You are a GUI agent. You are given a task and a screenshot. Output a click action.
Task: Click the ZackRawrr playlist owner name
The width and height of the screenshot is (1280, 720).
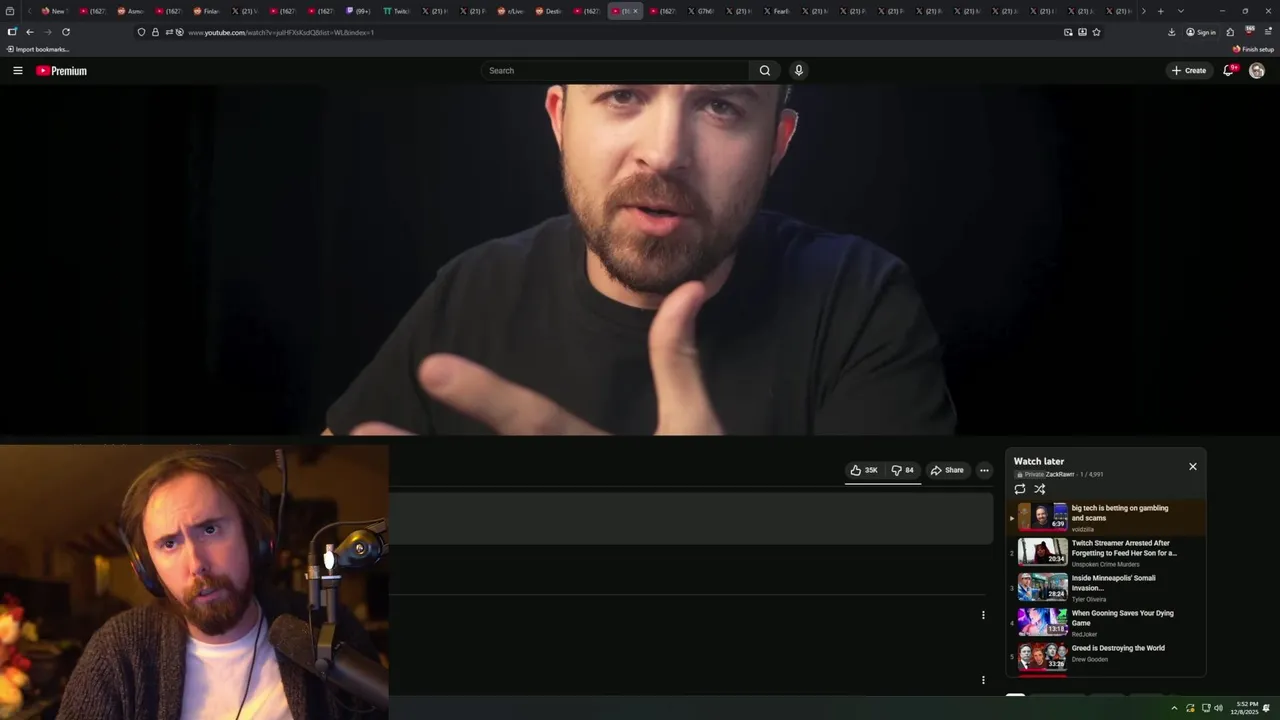click(x=1060, y=474)
